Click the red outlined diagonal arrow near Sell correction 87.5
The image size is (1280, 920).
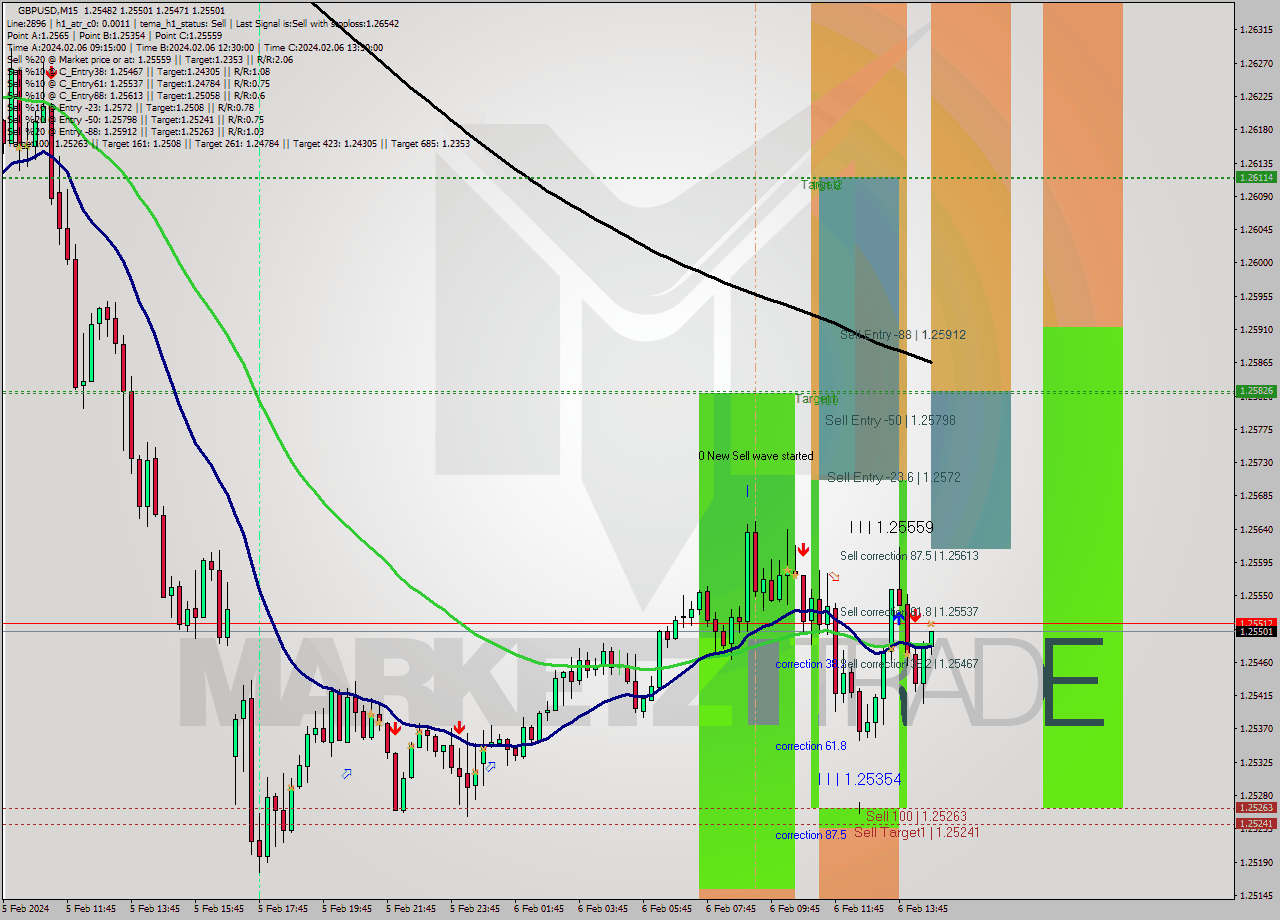pyautogui.click(x=834, y=576)
